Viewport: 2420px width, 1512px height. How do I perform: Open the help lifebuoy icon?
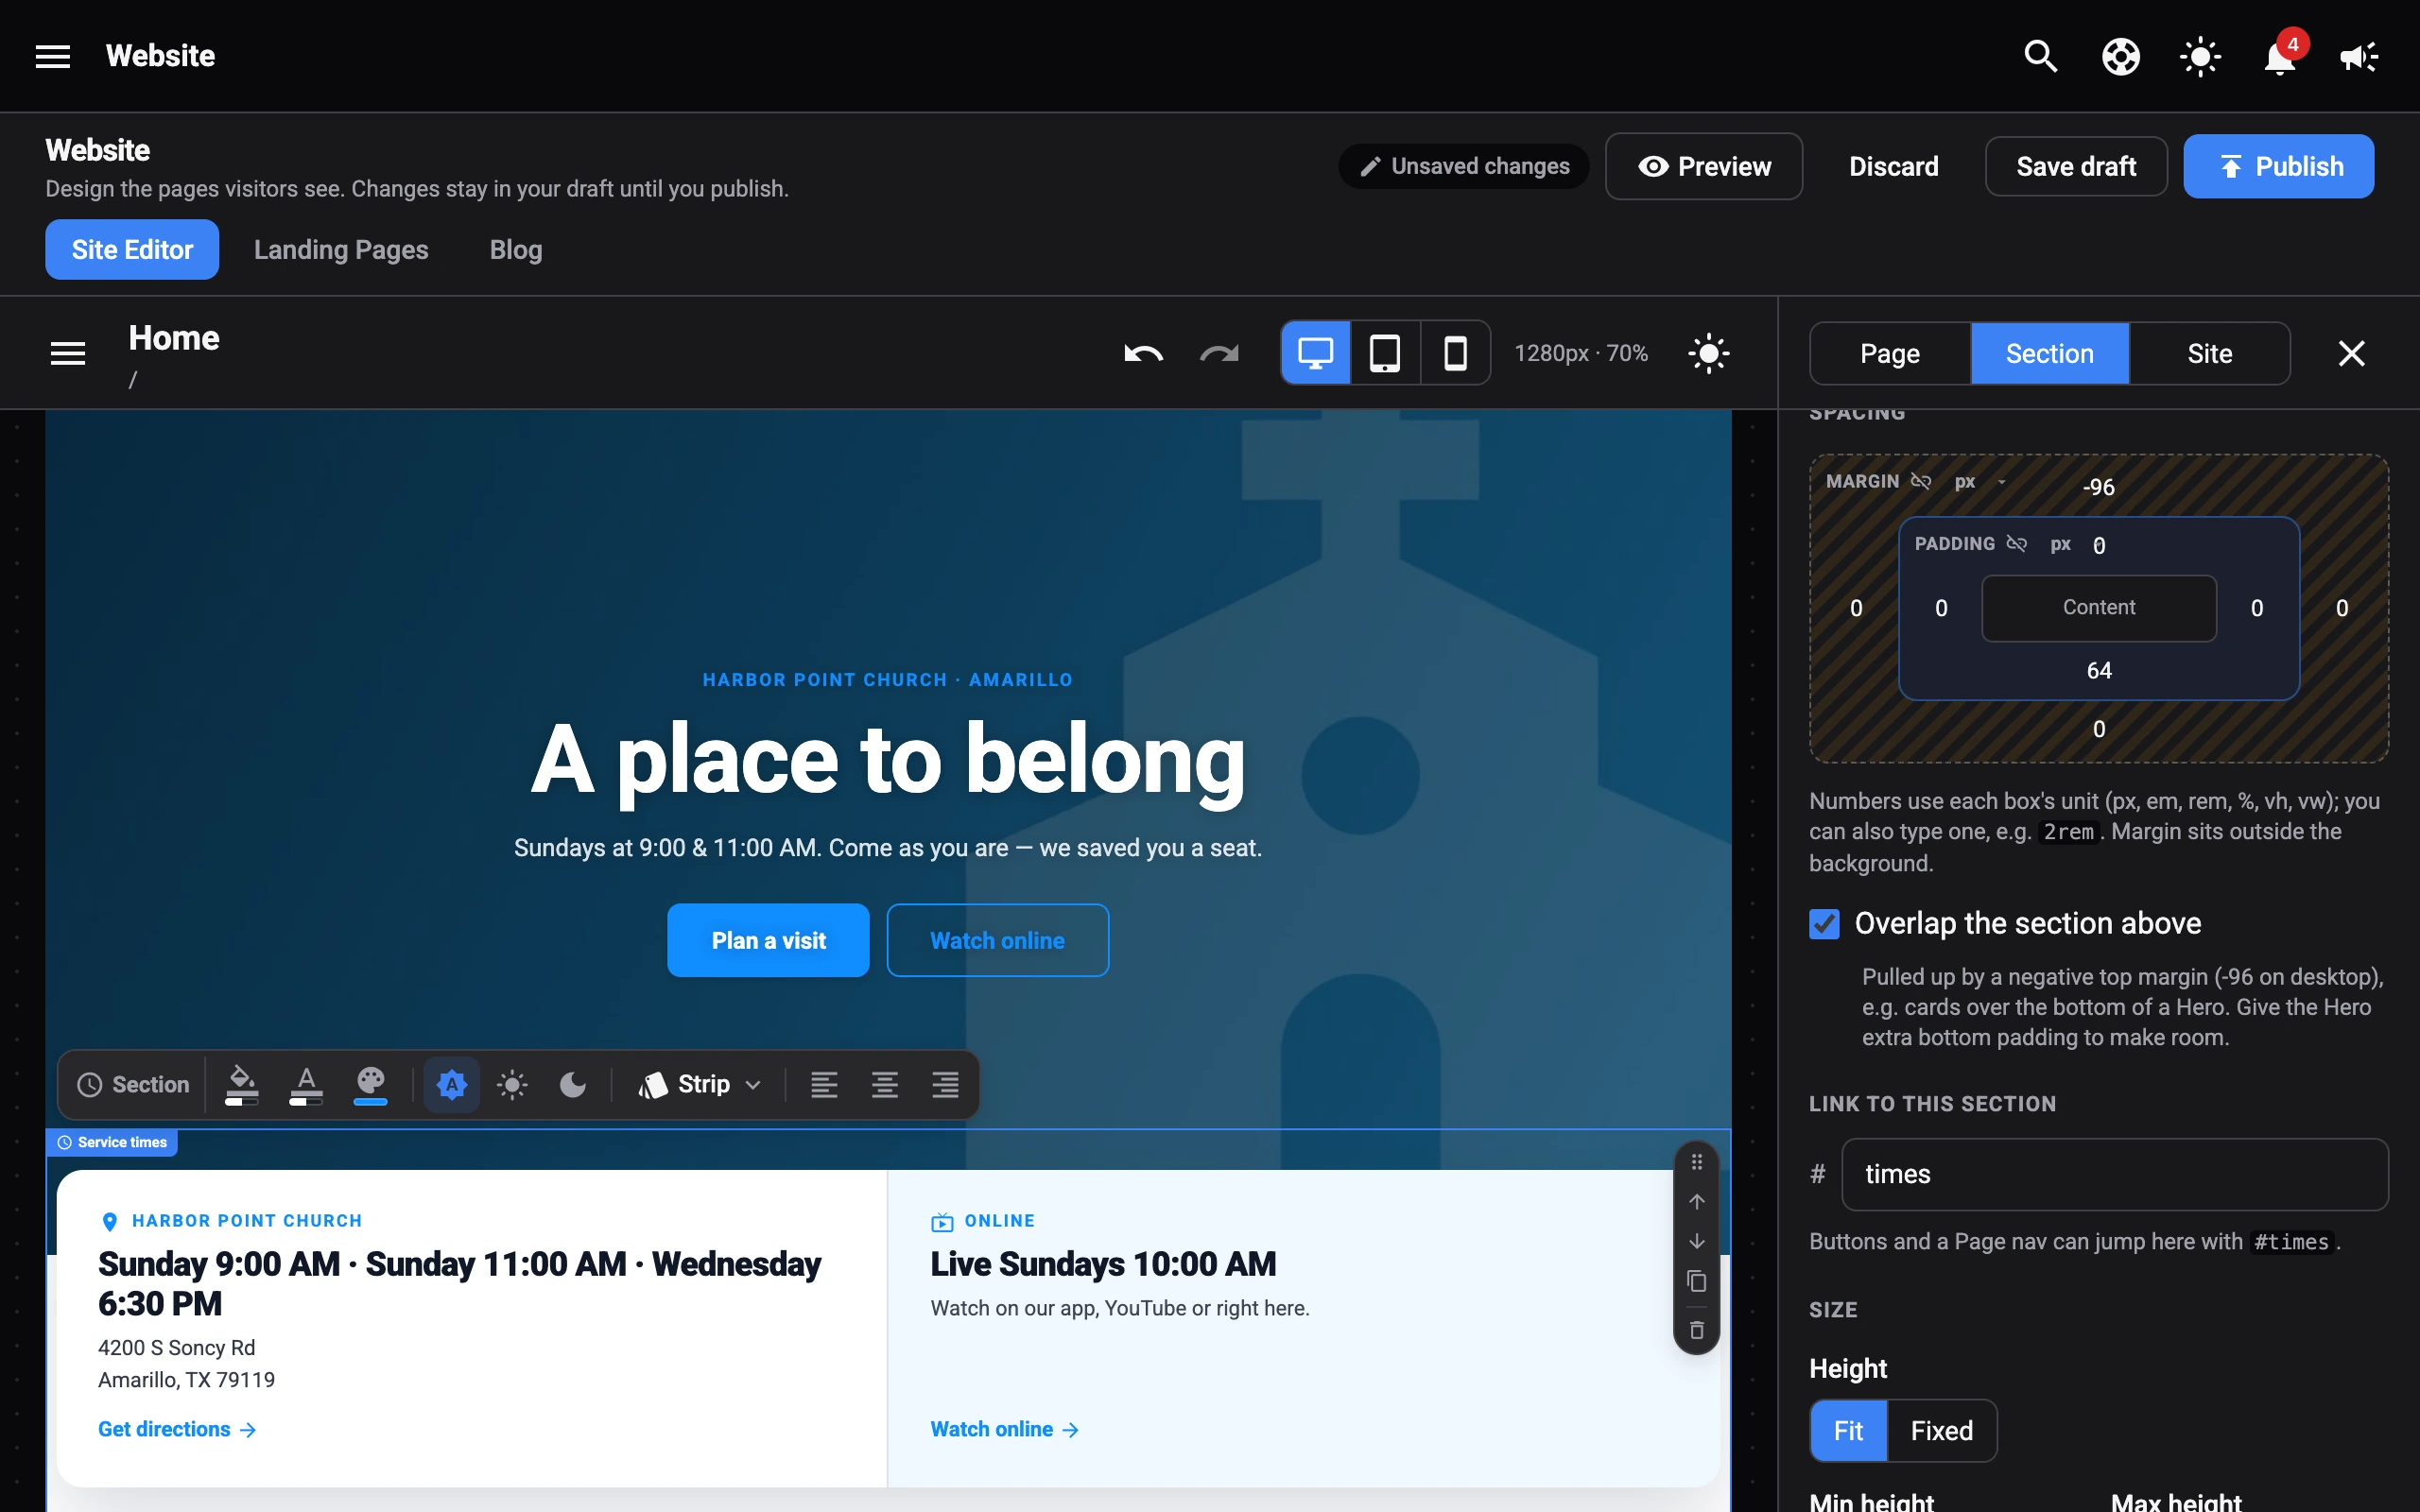tap(2120, 56)
